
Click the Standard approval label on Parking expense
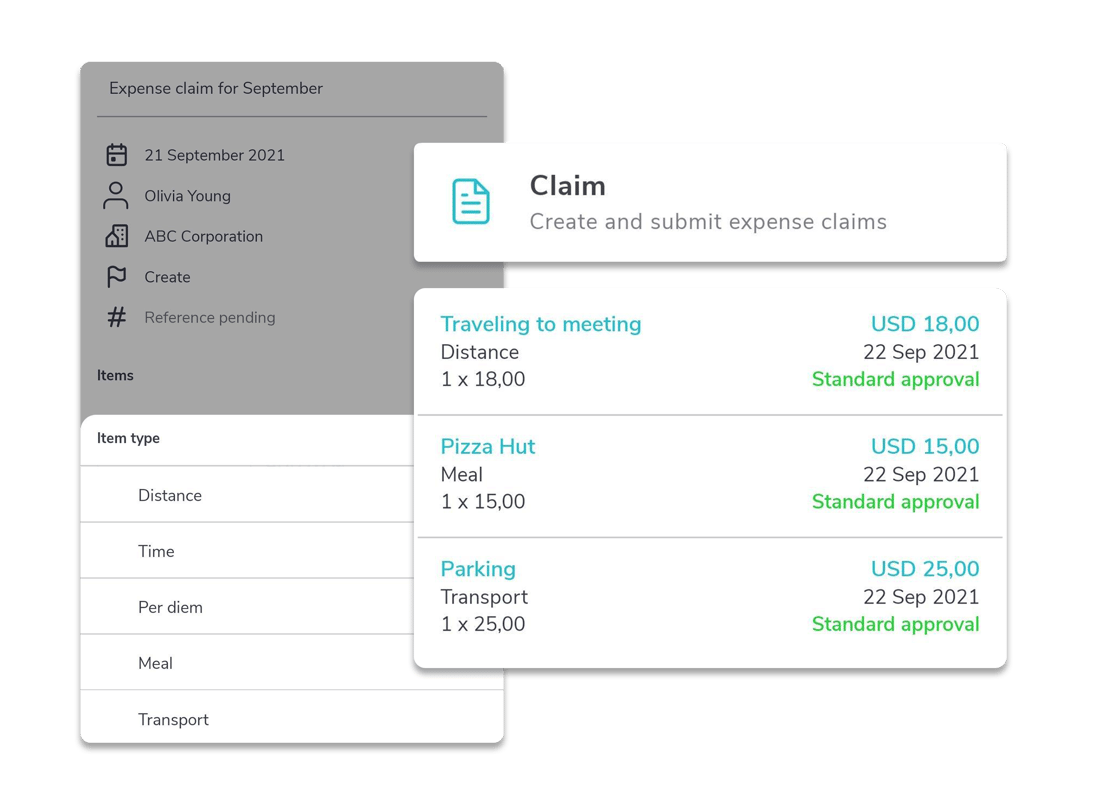coord(894,623)
